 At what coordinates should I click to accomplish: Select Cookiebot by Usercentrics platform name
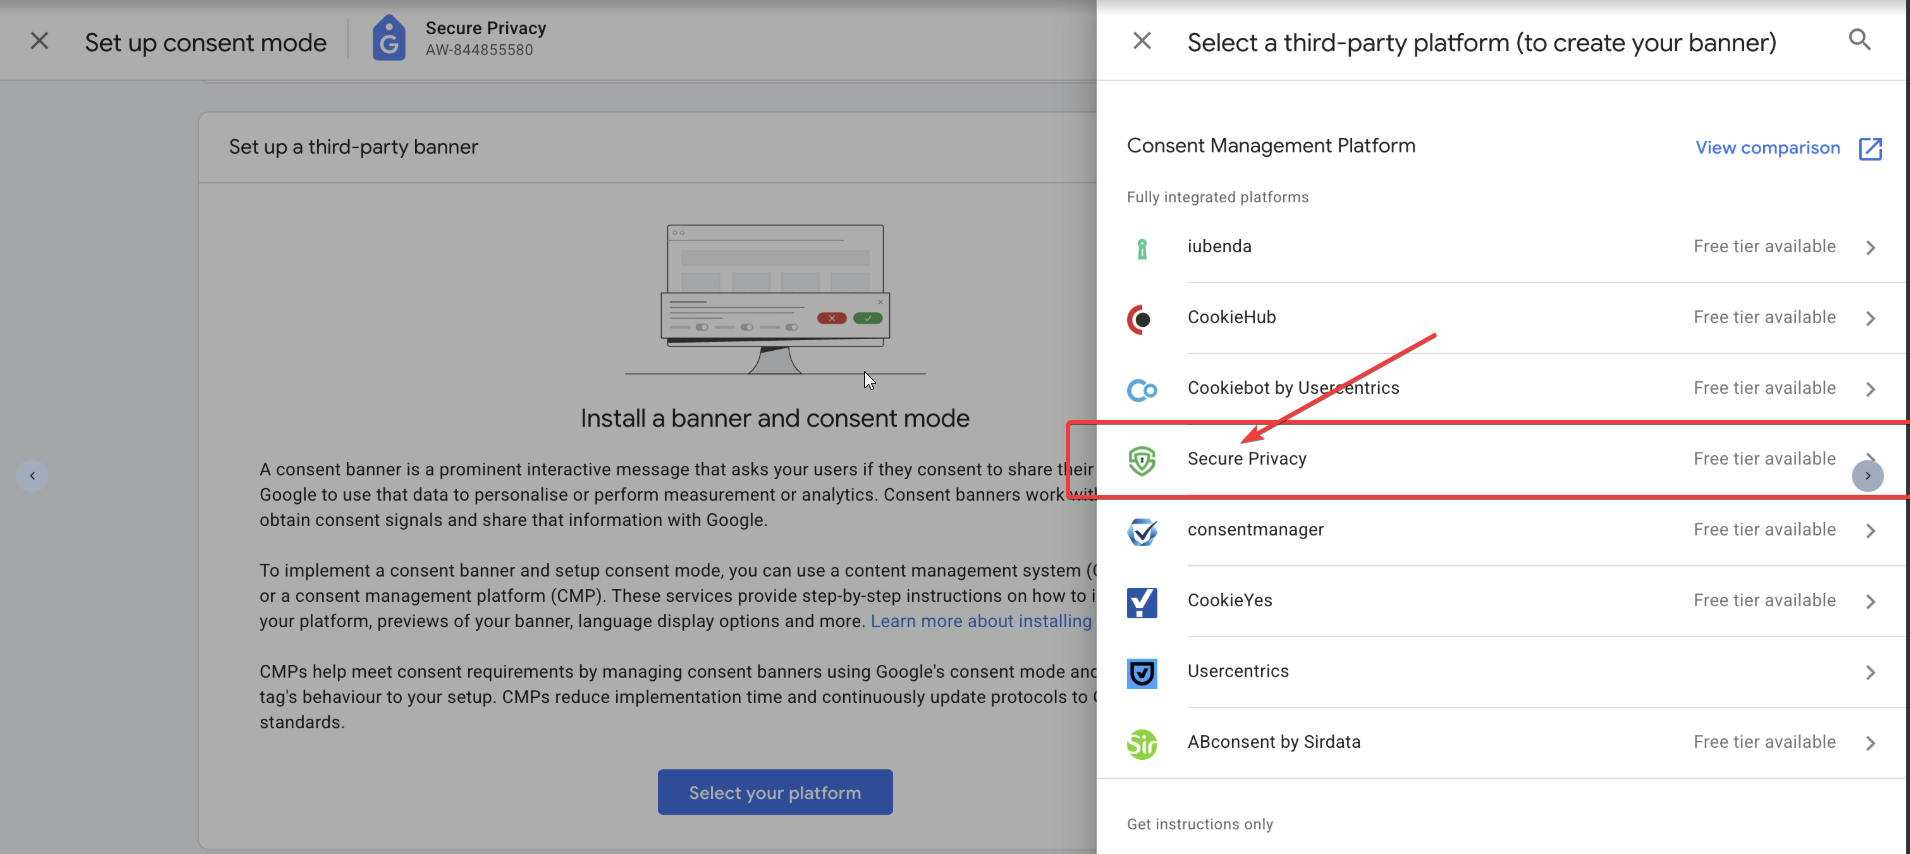pyautogui.click(x=1293, y=388)
